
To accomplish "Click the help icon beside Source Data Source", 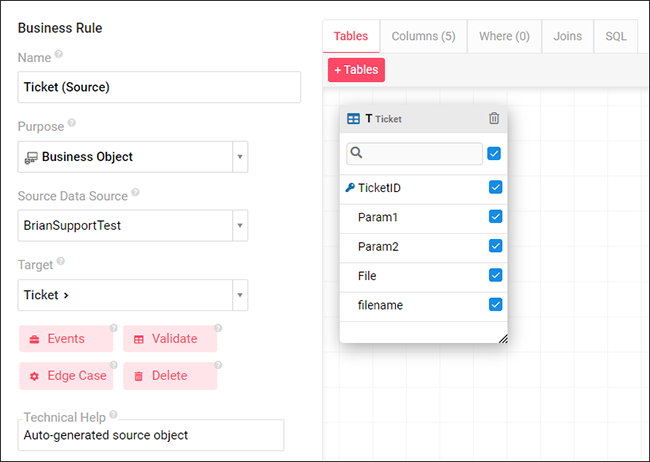I will 135,193.
